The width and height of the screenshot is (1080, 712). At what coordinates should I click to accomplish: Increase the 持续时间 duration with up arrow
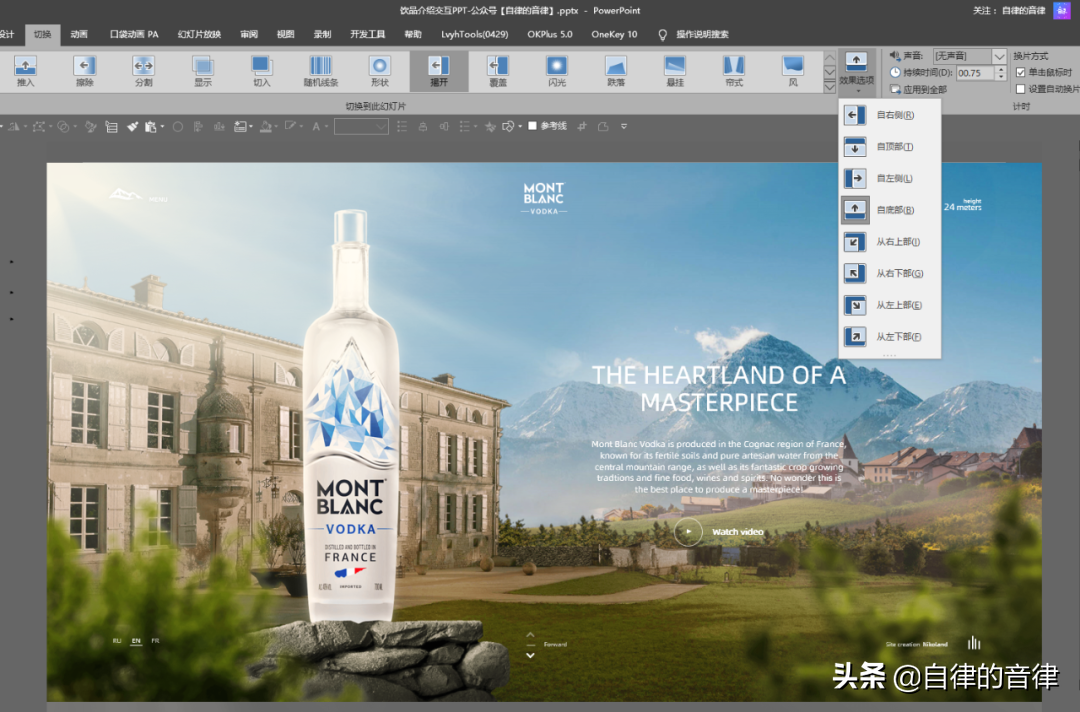pyautogui.click(x=1001, y=70)
